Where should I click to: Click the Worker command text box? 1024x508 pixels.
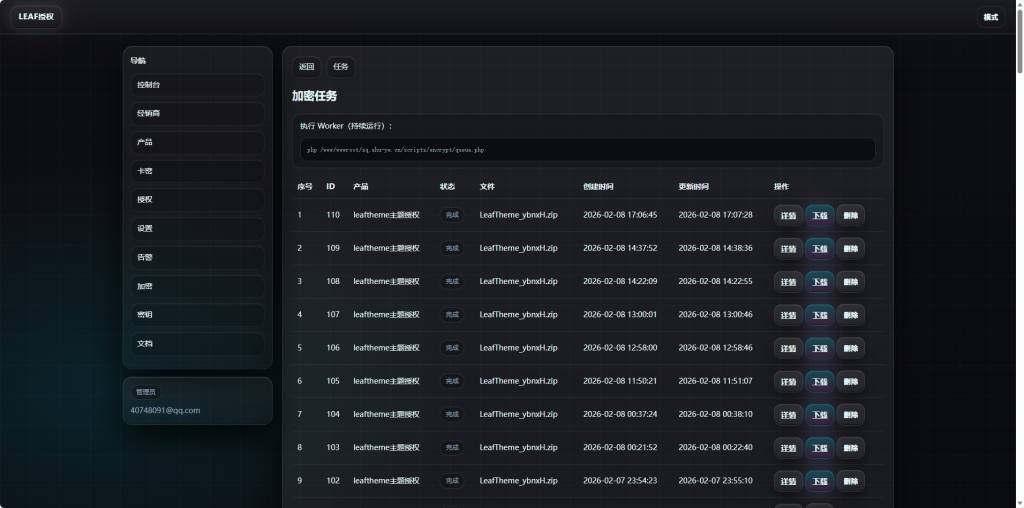(587, 150)
